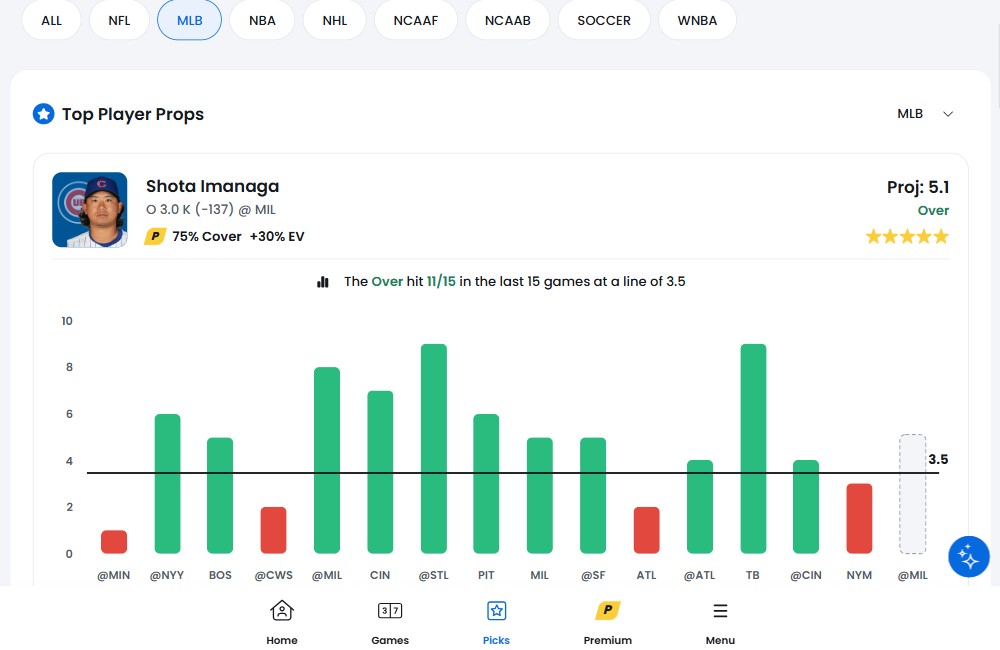The height and width of the screenshot is (650, 1000).
Task: Toggle the NFL league filter
Action: point(119,20)
